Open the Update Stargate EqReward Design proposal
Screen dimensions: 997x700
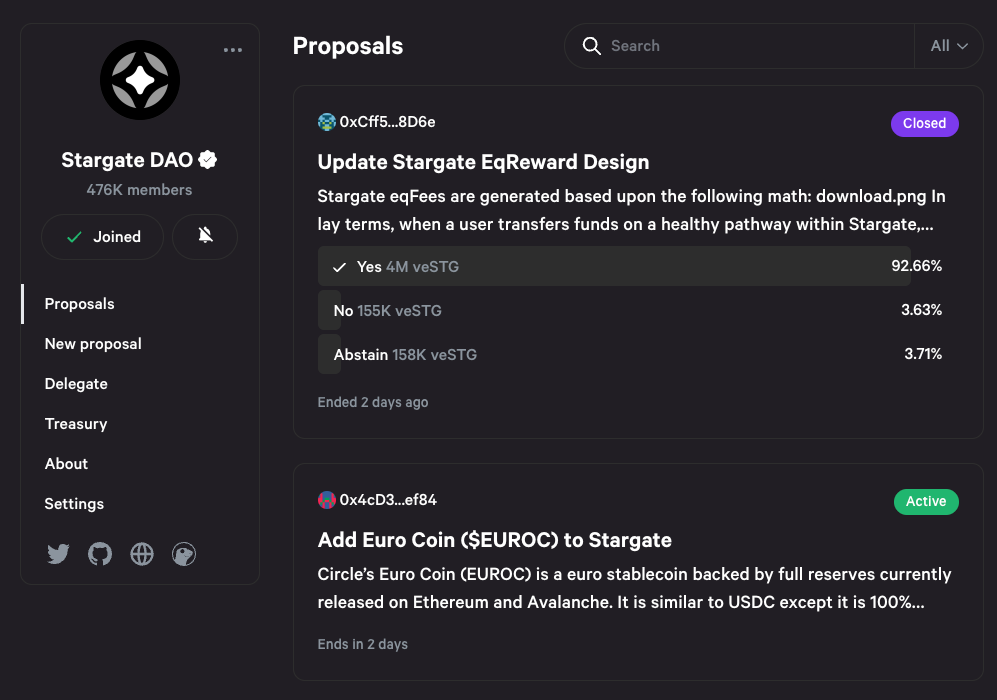tap(483, 162)
